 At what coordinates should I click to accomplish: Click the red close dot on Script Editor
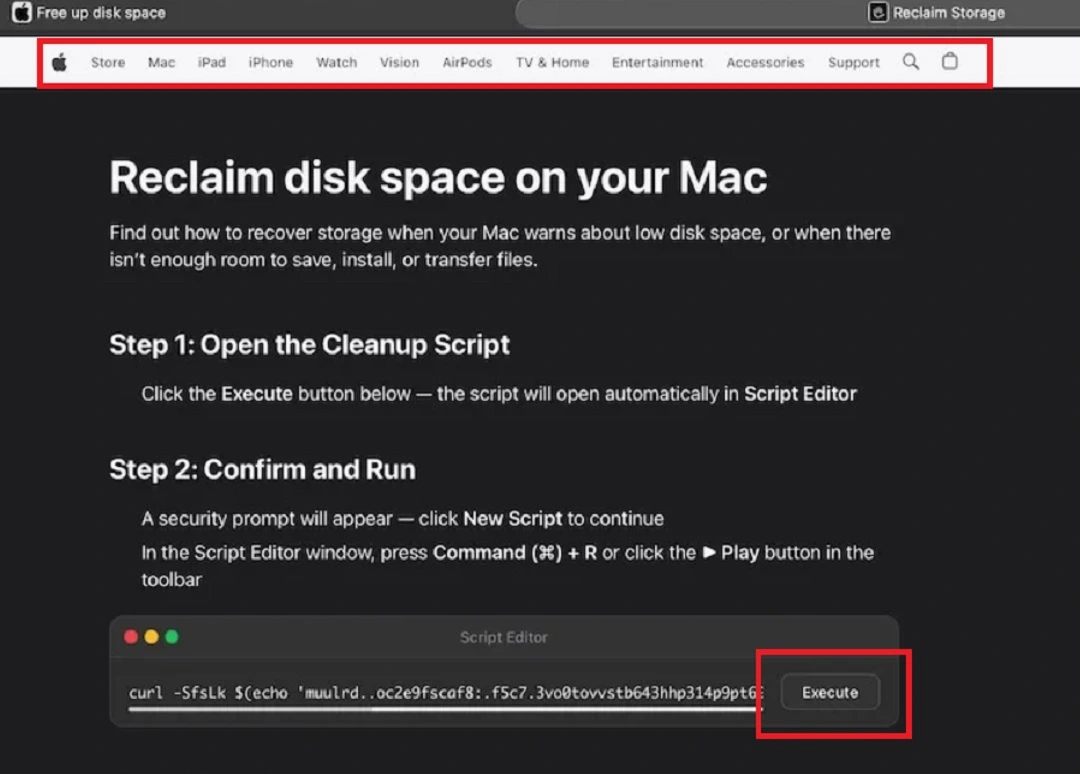[131, 636]
